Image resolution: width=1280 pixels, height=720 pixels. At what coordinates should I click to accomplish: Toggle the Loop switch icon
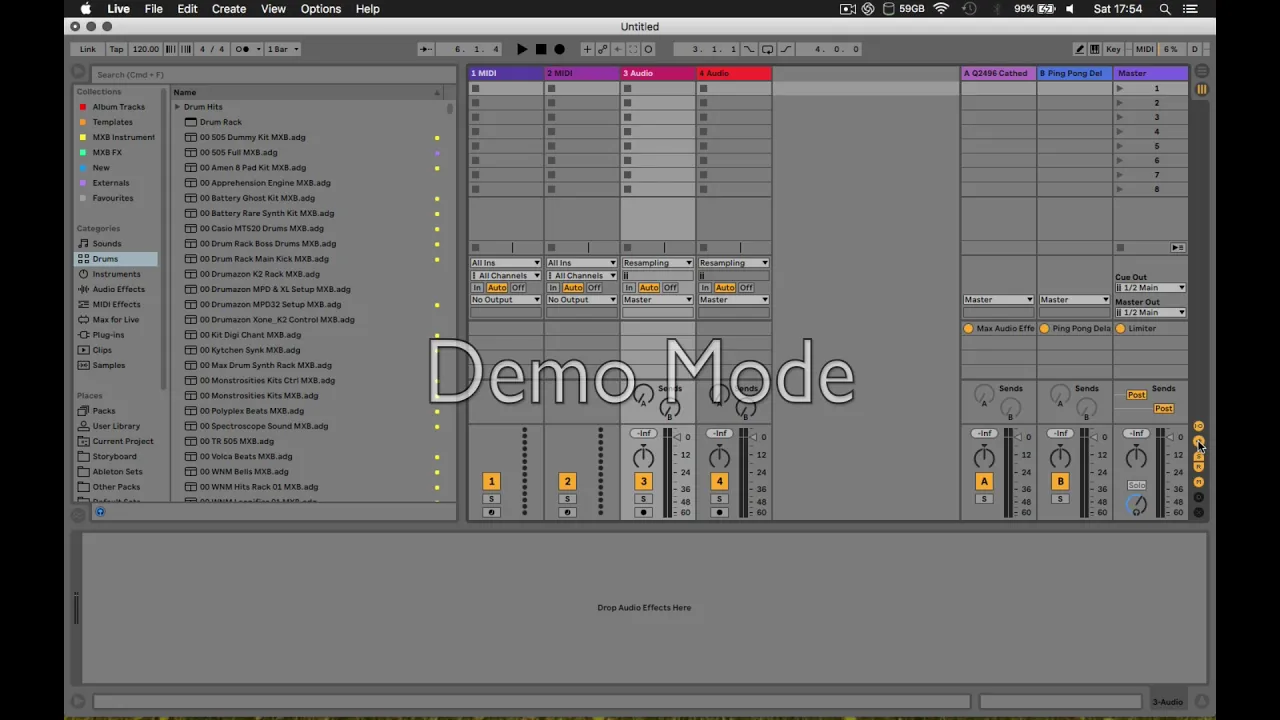coord(767,49)
